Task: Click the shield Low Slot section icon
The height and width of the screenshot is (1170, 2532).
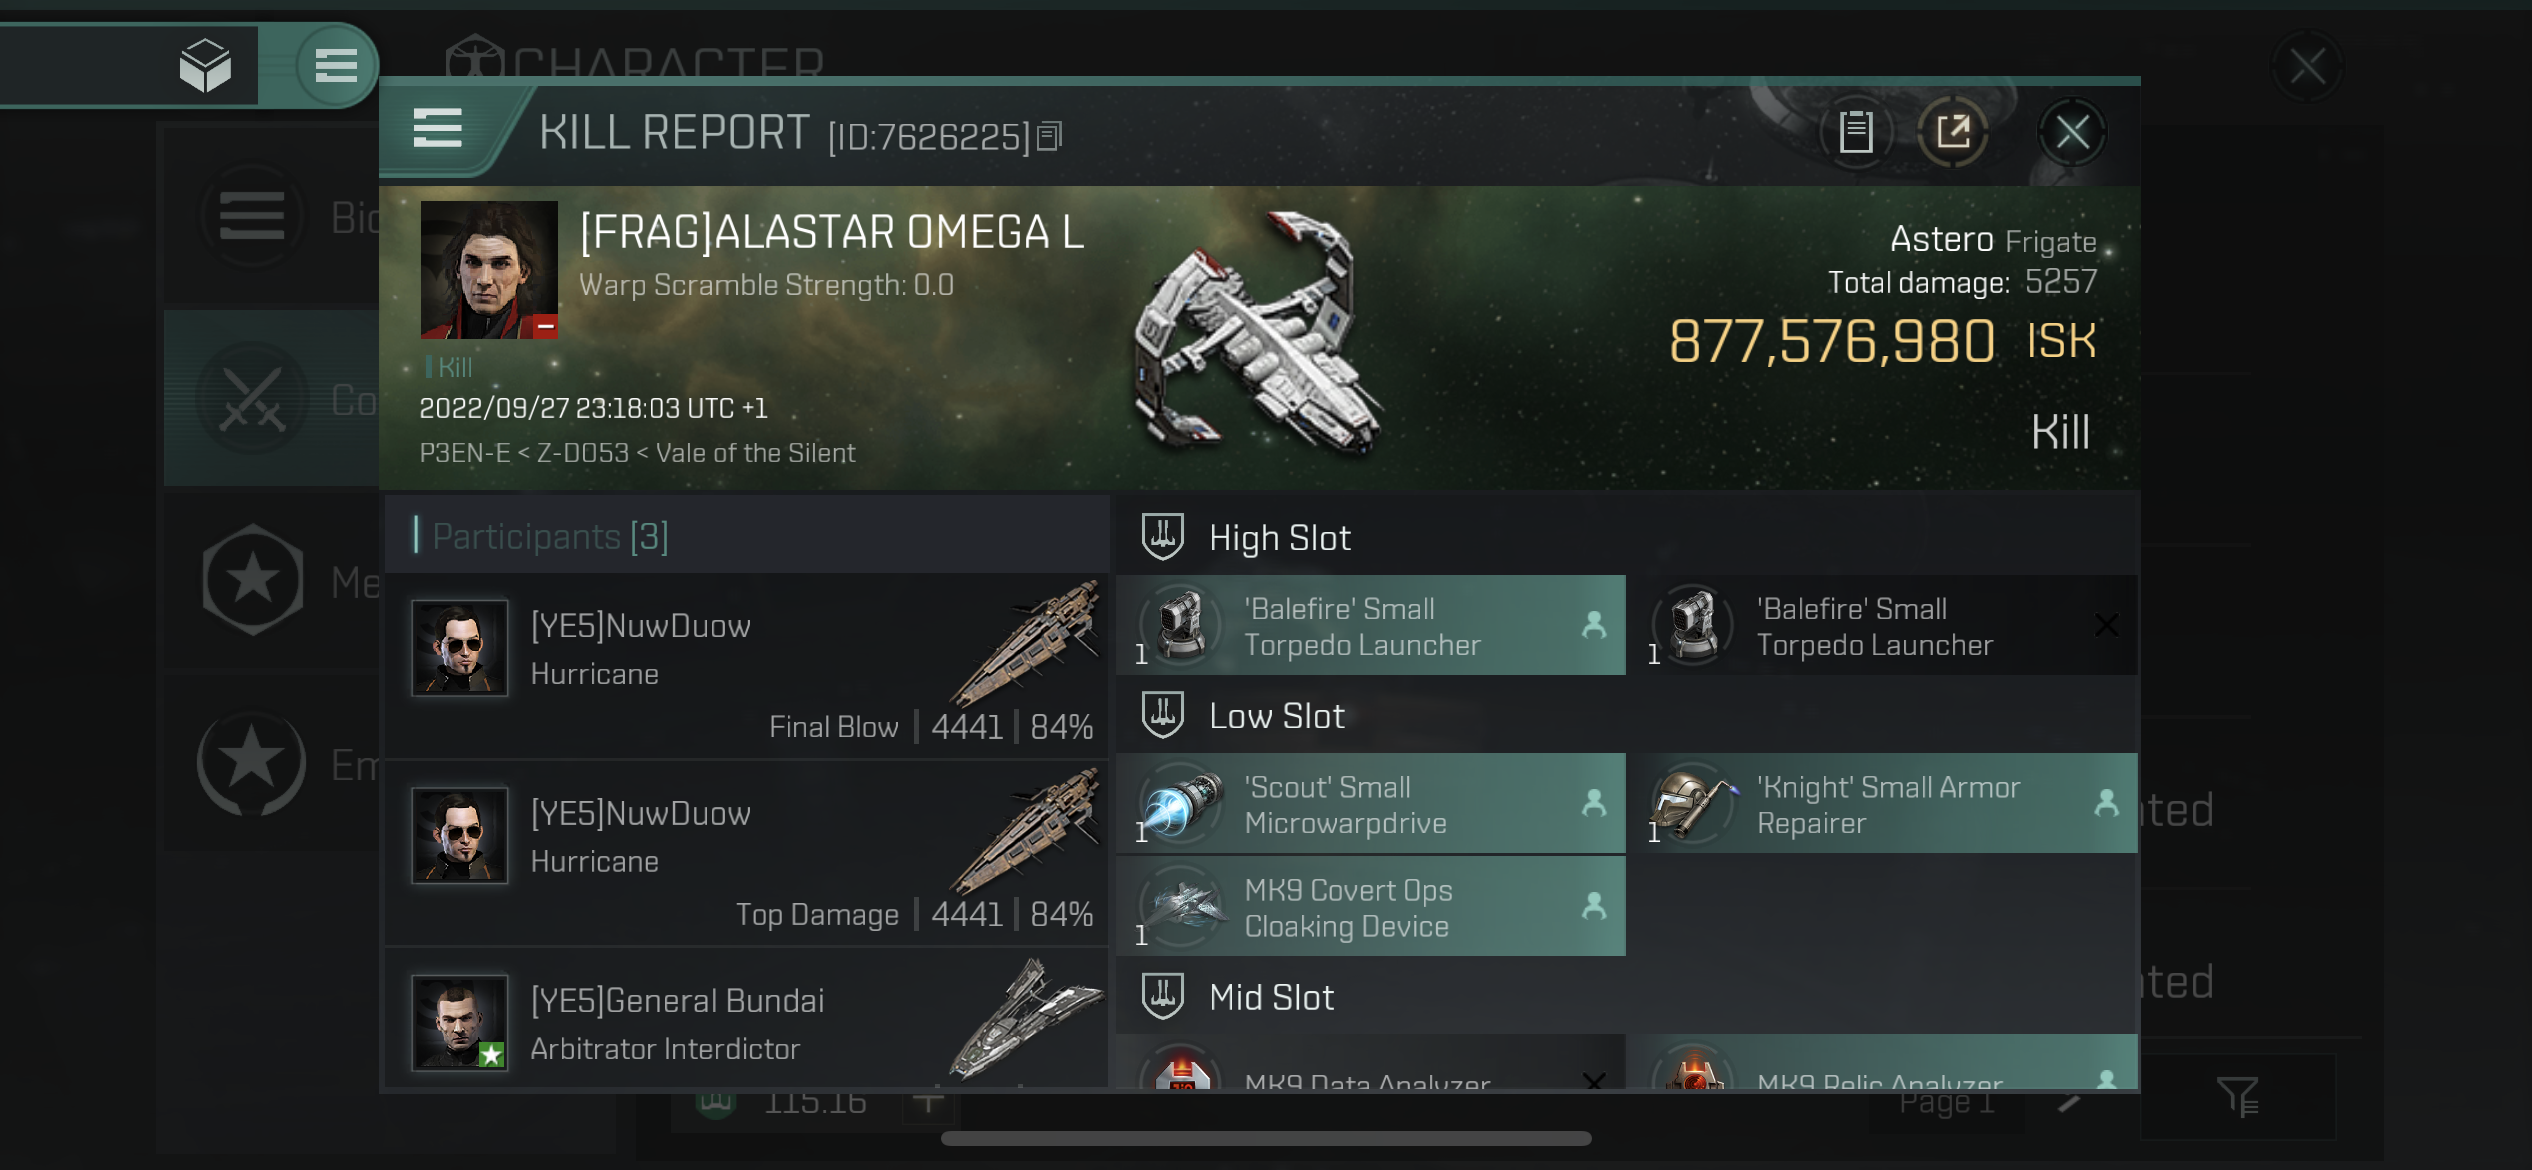Action: coord(1163,715)
